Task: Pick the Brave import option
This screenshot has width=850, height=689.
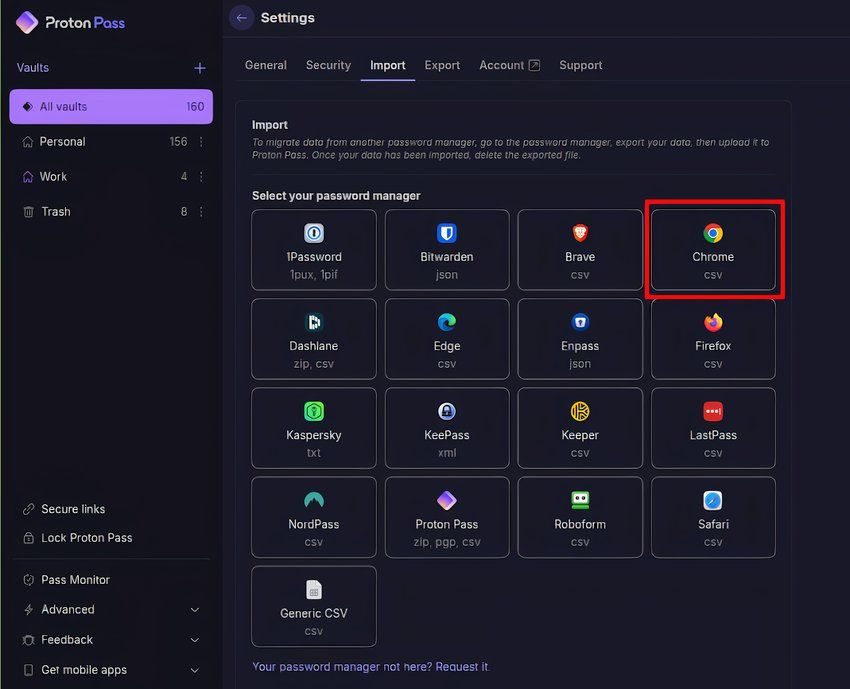Action: coord(580,249)
